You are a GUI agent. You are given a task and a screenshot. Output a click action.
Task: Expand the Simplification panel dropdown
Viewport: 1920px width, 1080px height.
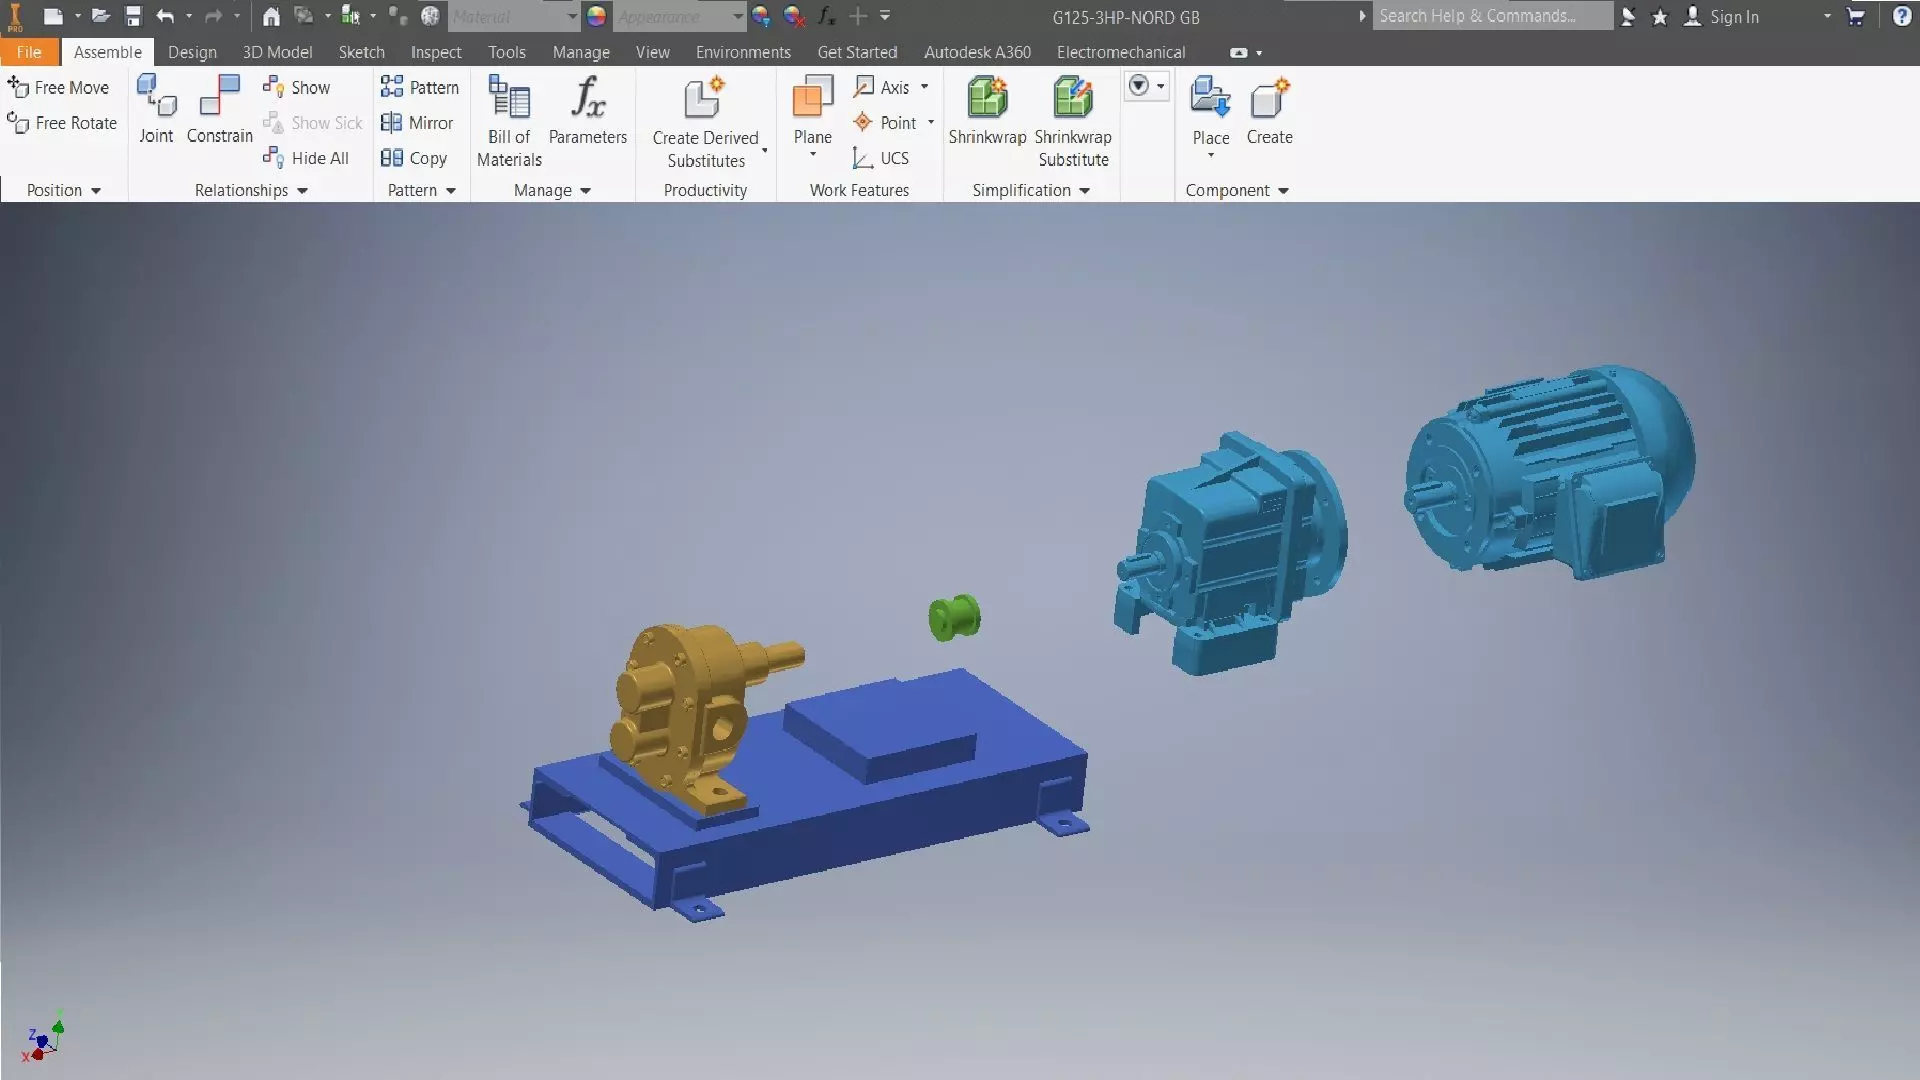pyautogui.click(x=1085, y=191)
